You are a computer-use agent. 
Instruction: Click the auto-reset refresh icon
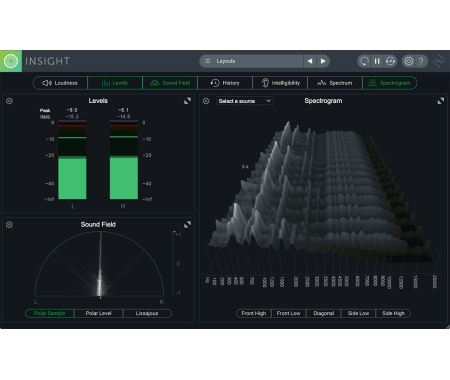pos(390,61)
